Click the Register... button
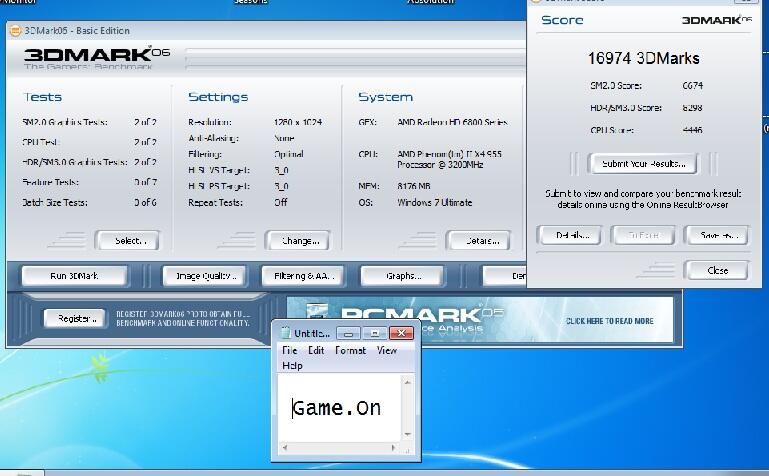This screenshot has width=769, height=476. [x=75, y=319]
